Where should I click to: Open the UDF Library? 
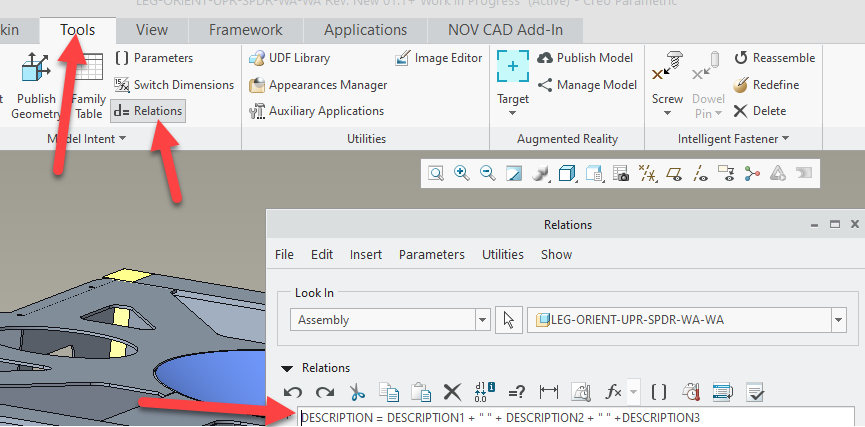tap(289, 58)
